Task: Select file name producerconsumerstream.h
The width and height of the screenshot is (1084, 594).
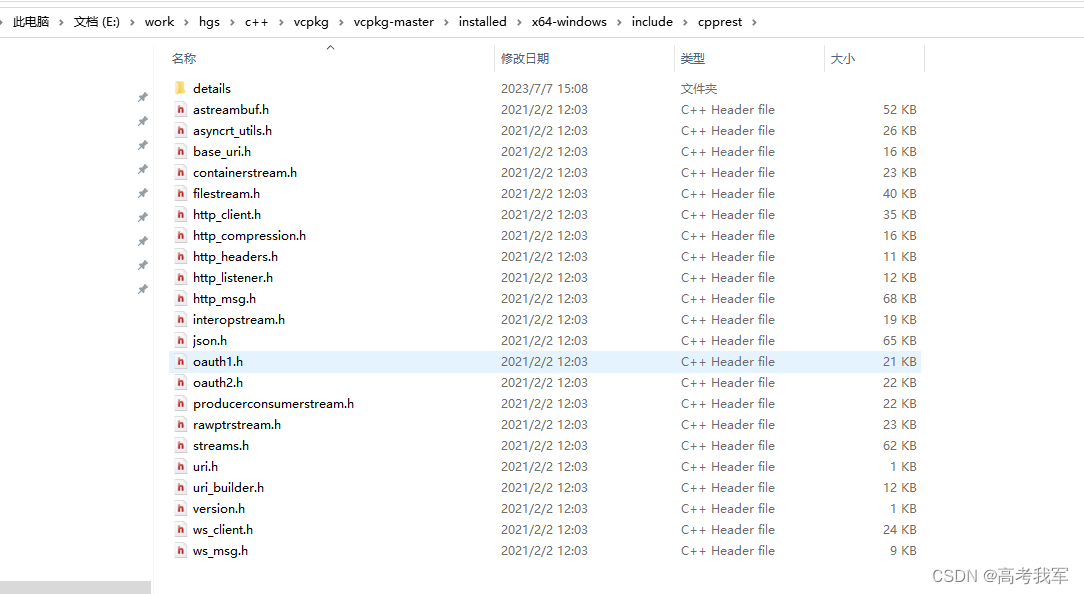Action: [x=273, y=403]
